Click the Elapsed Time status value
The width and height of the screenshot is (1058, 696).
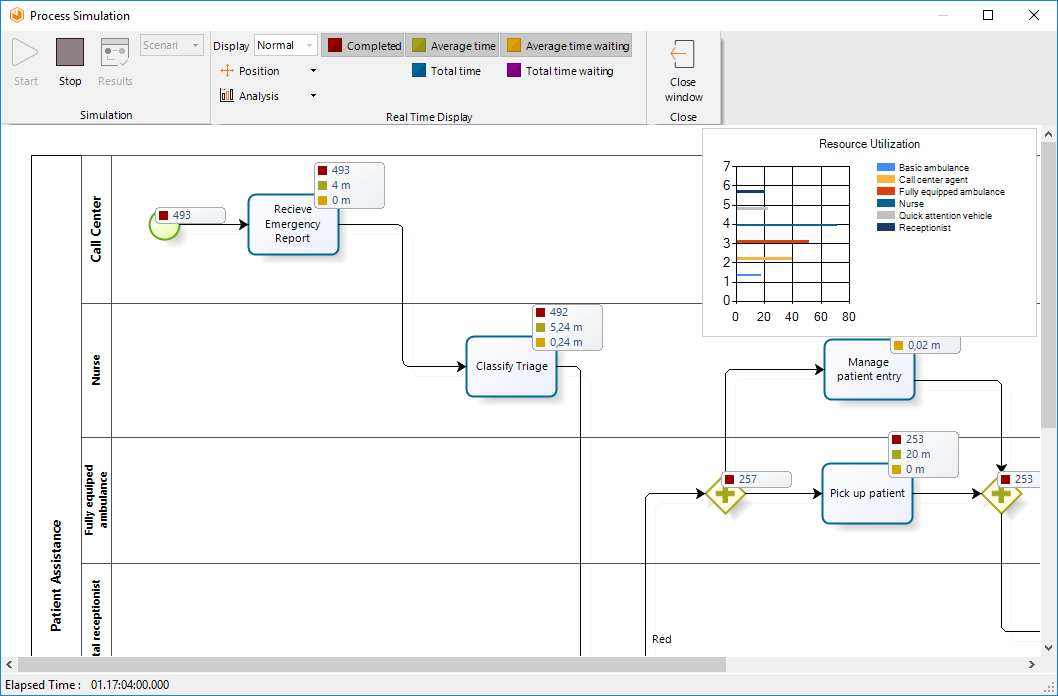130,685
